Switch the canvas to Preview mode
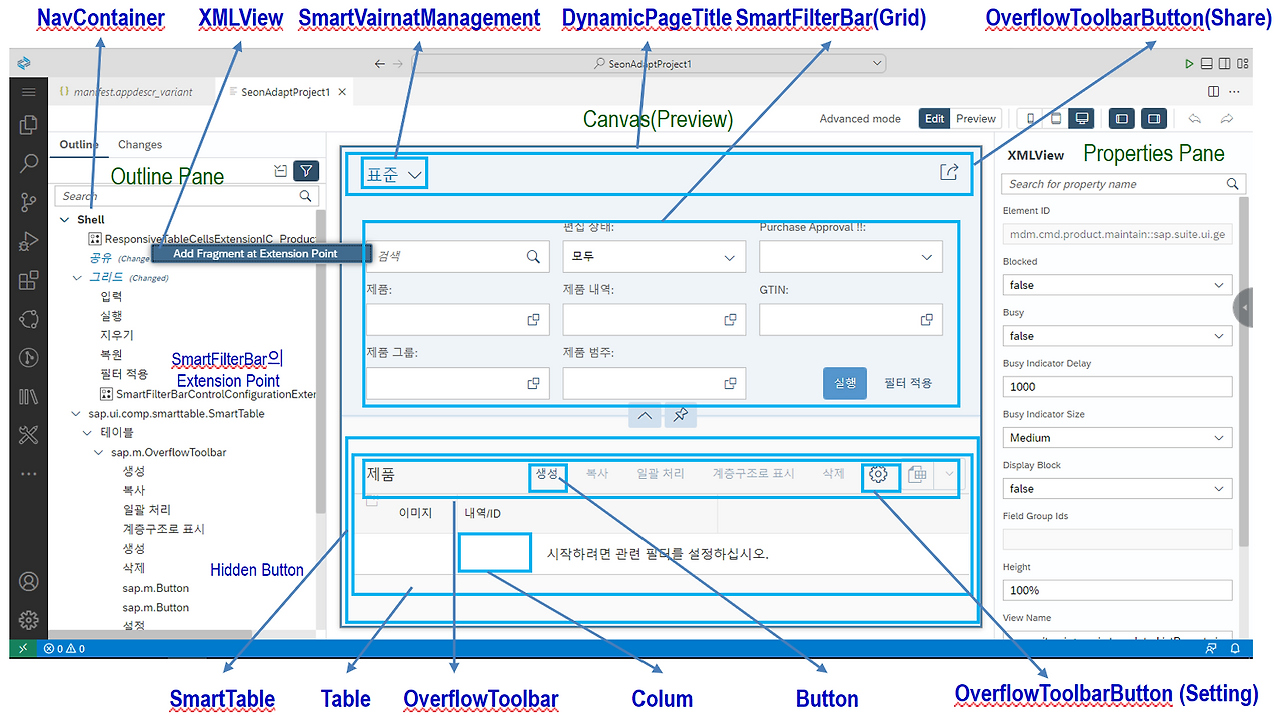This screenshot has width=1280, height=716. 975,117
